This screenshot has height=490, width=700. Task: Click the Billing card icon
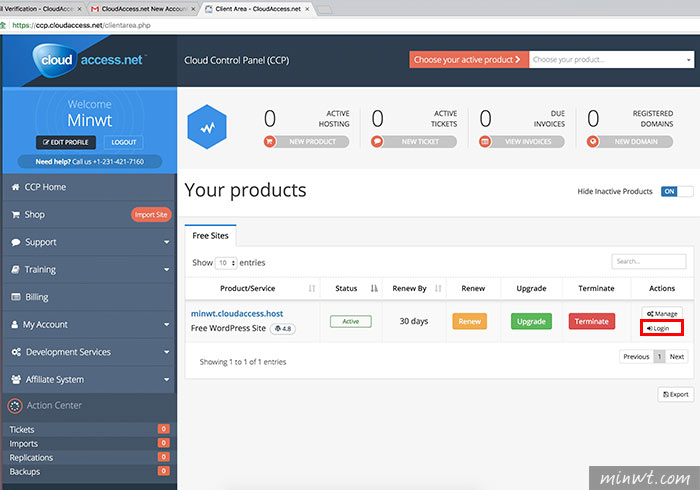(16, 297)
